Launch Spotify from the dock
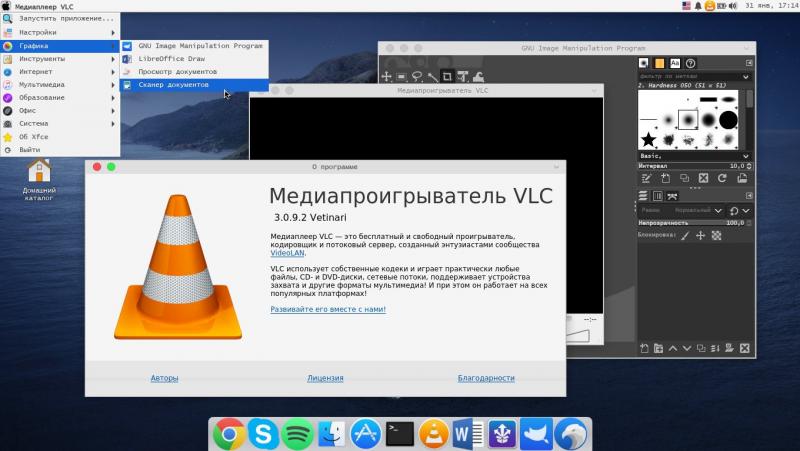Screen dimensions: 800x451 (297, 434)
